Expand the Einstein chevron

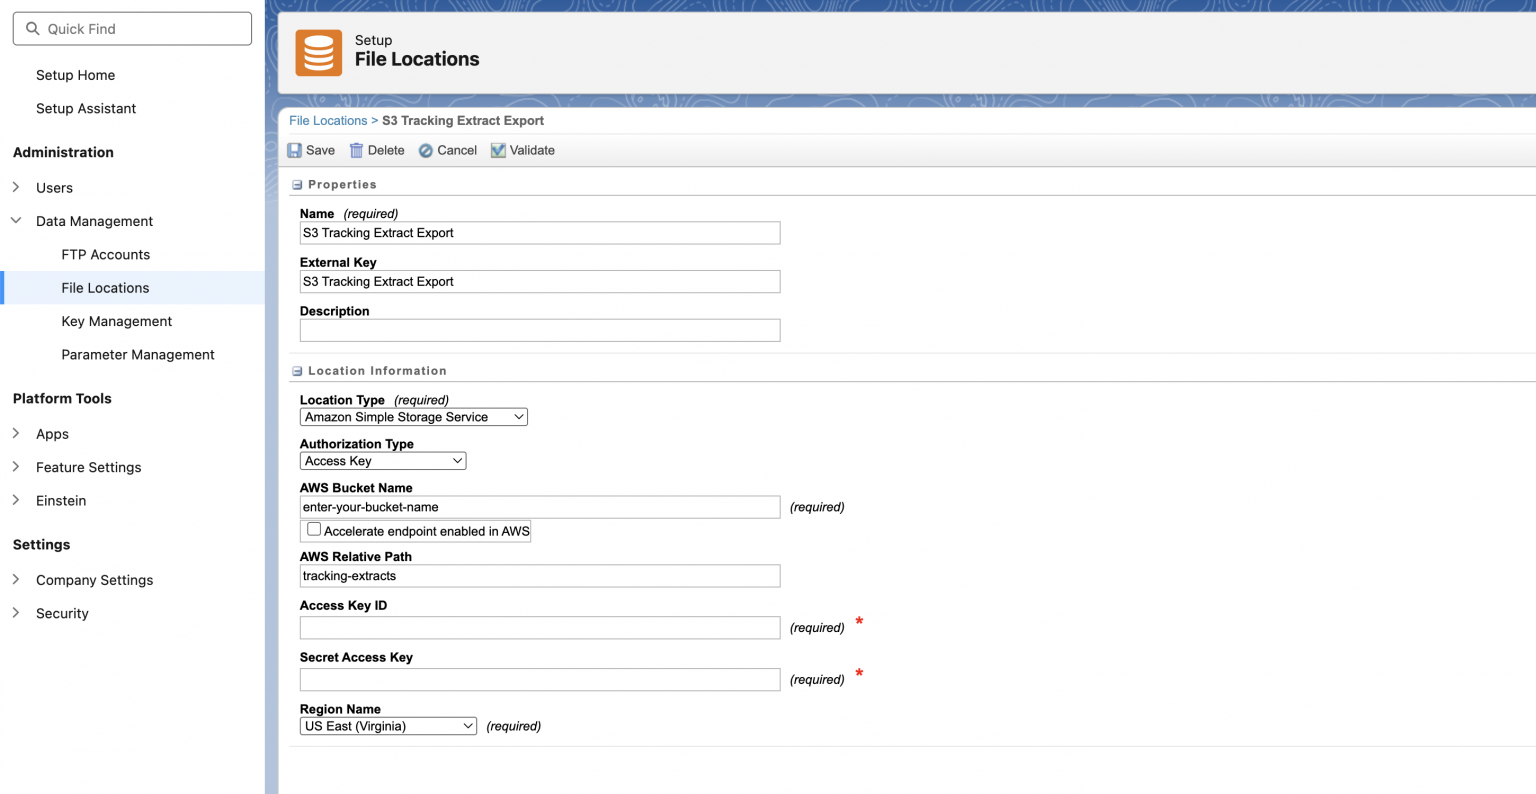click(16, 499)
